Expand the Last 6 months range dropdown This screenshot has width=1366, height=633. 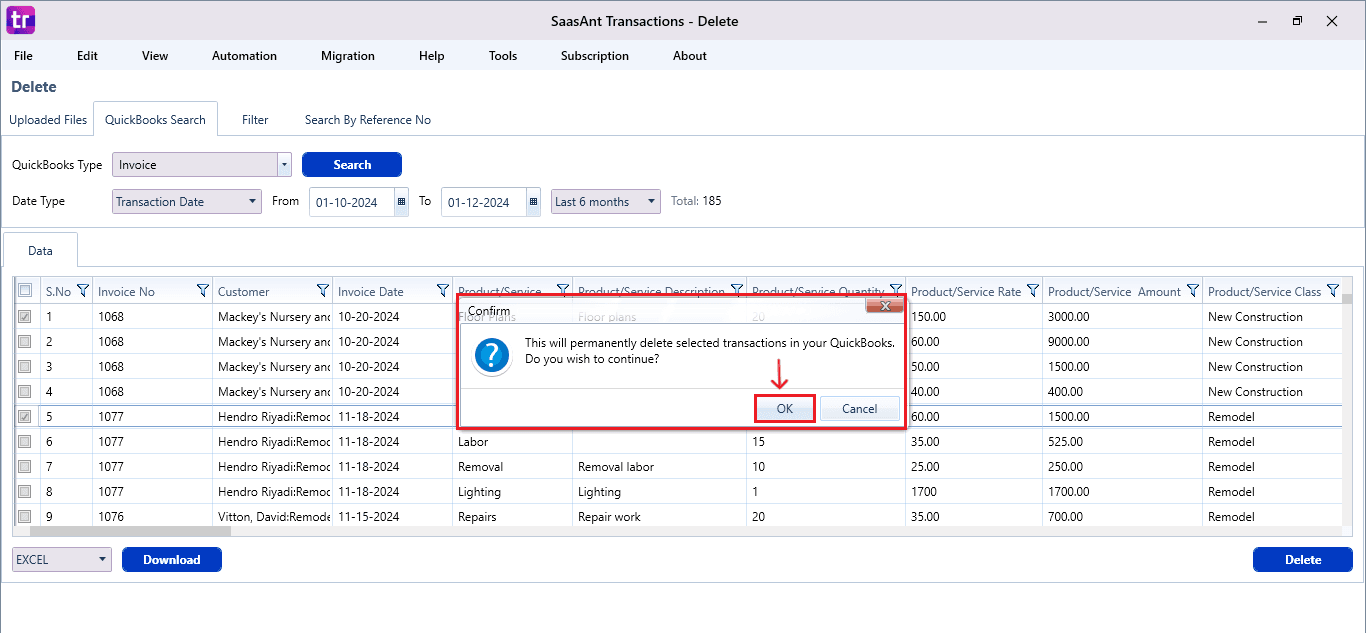coord(652,202)
